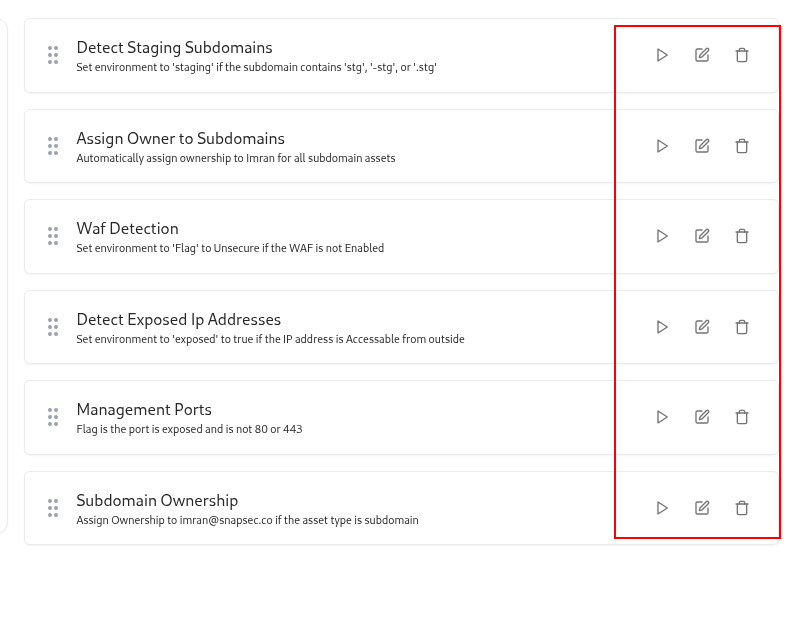
Task: Run the Detect Staging Subdomains rule
Action: click(661, 55)
